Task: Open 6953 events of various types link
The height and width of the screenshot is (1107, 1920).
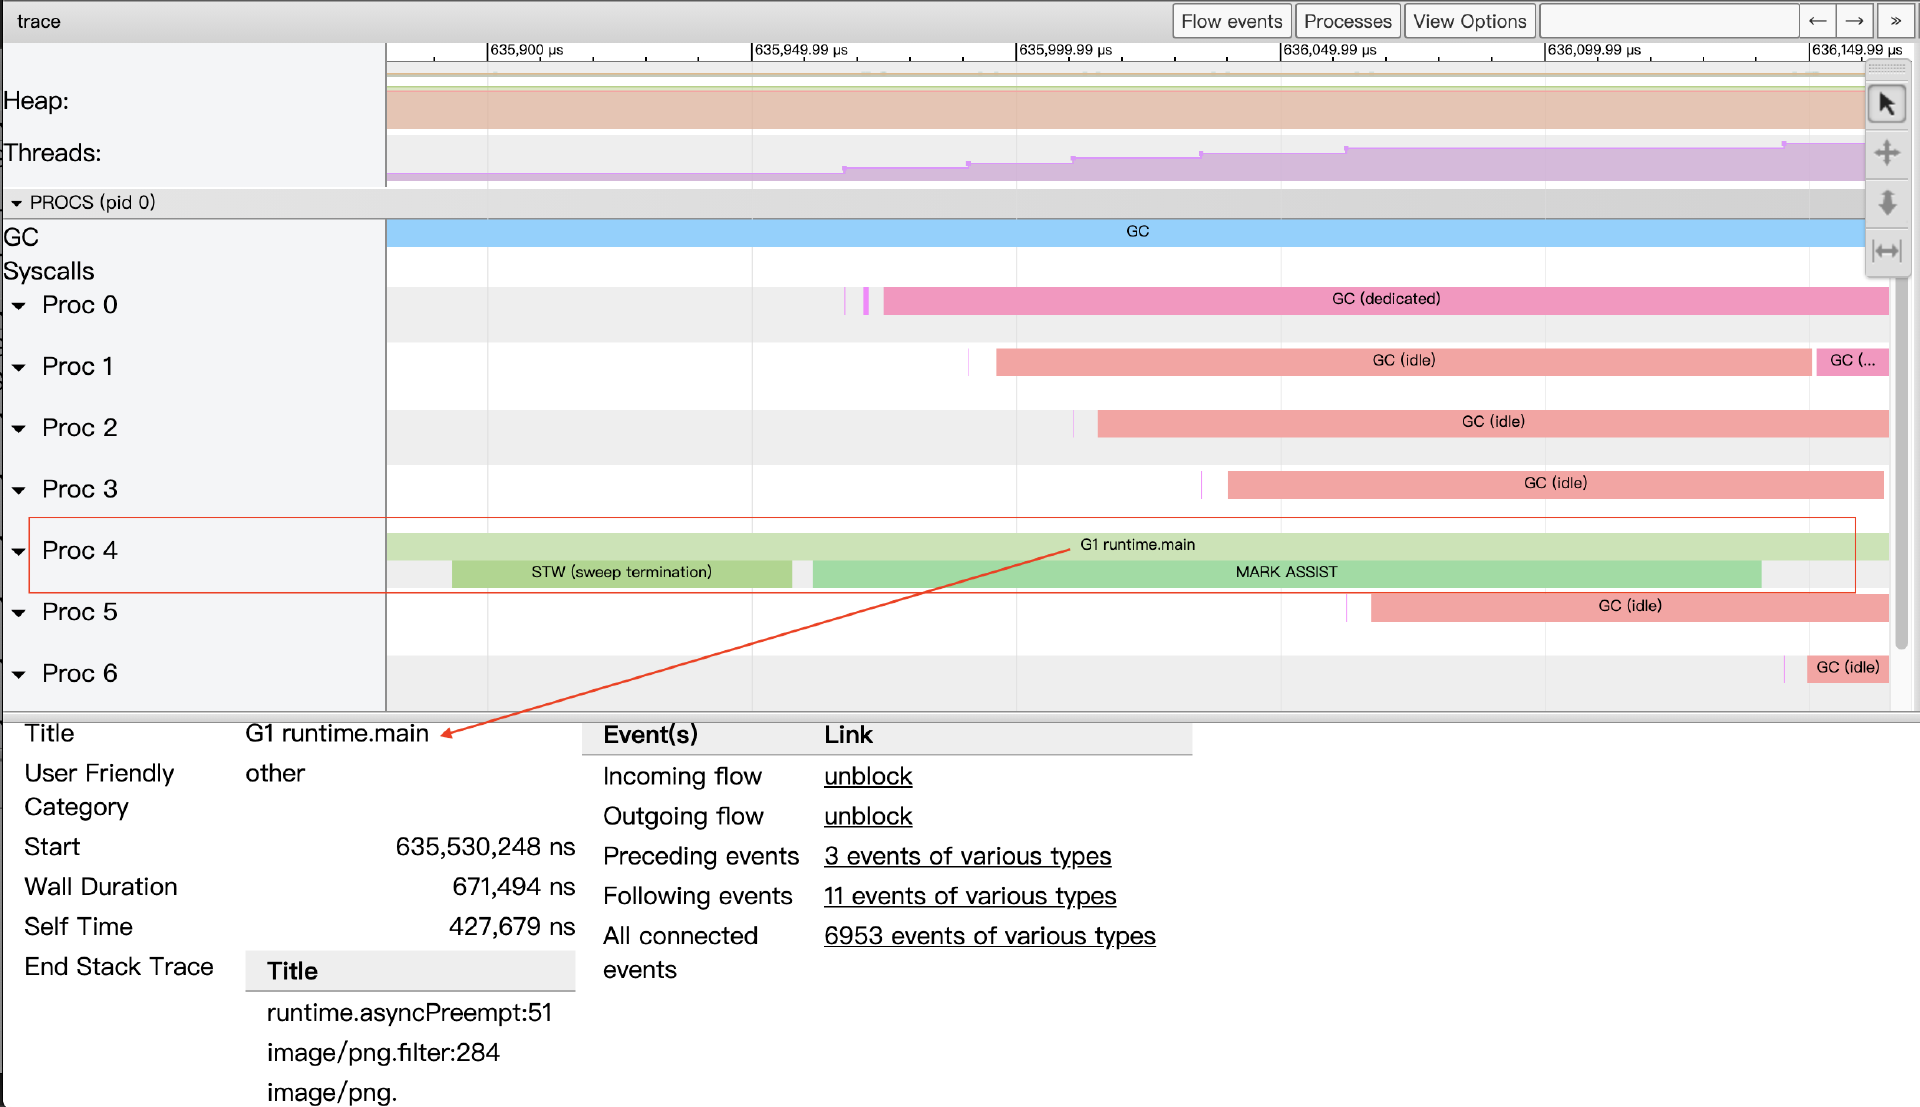Action: [x=989, y=936]
